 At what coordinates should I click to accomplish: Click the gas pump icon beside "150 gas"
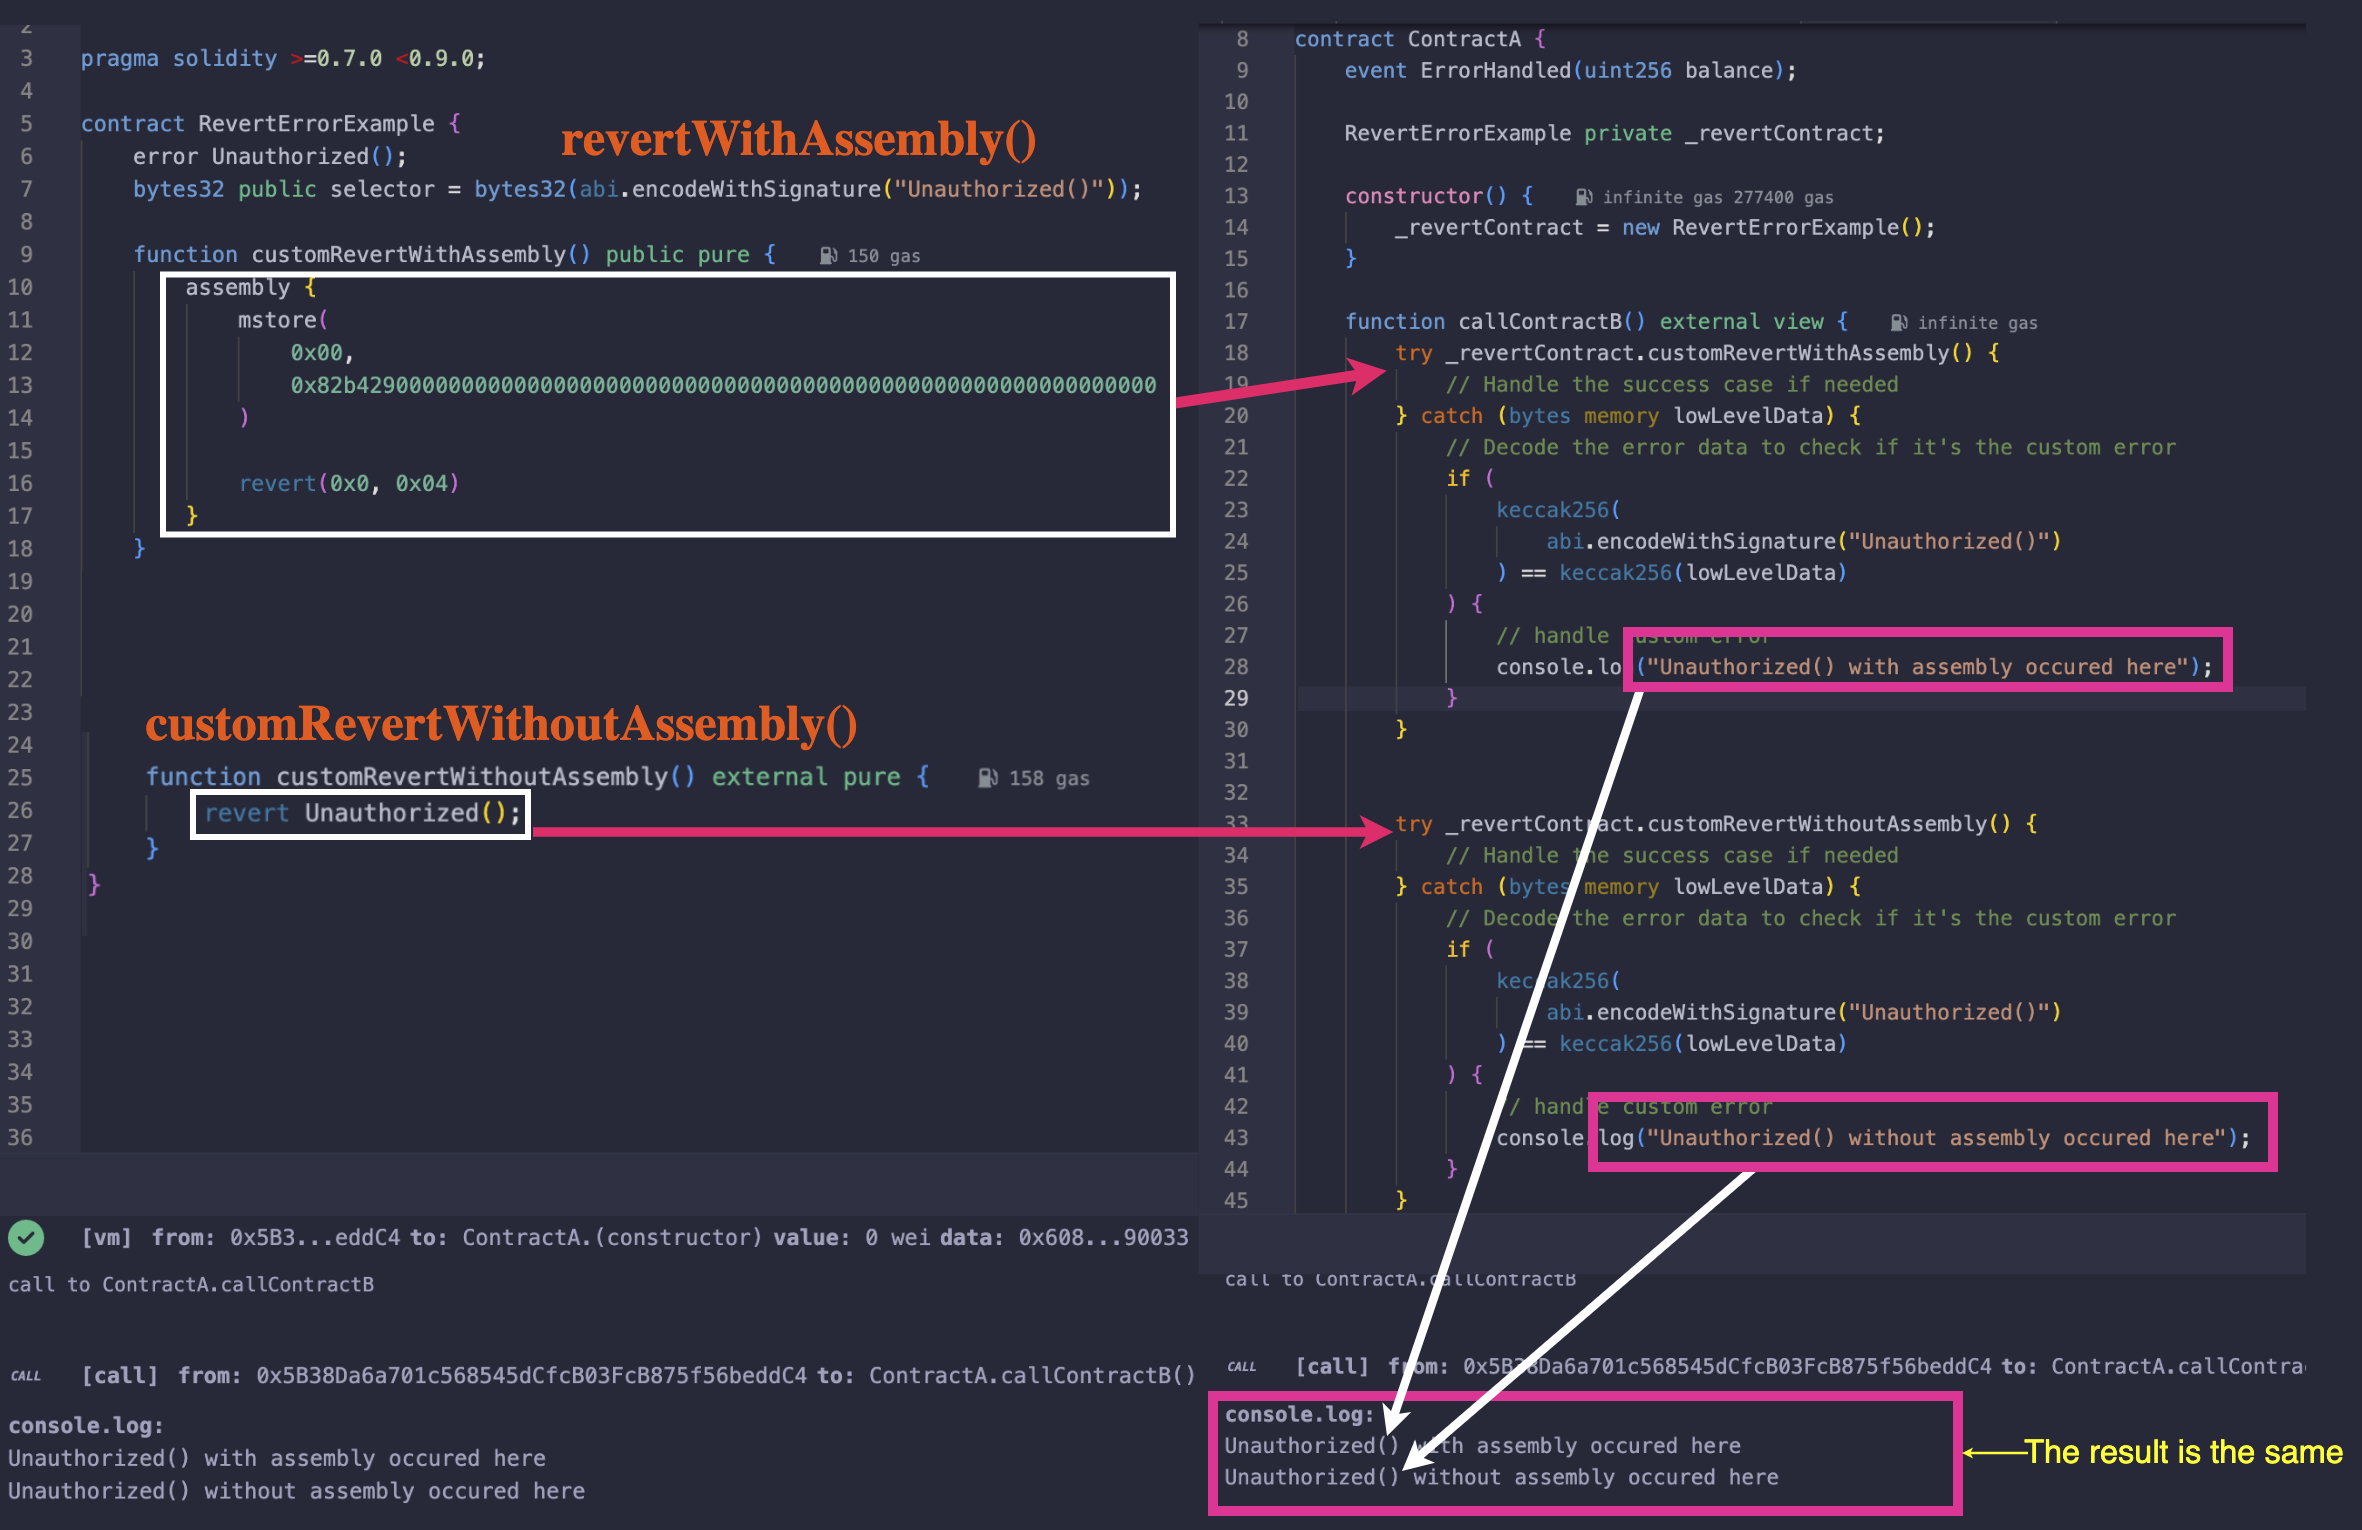click(x=828, y=256)
